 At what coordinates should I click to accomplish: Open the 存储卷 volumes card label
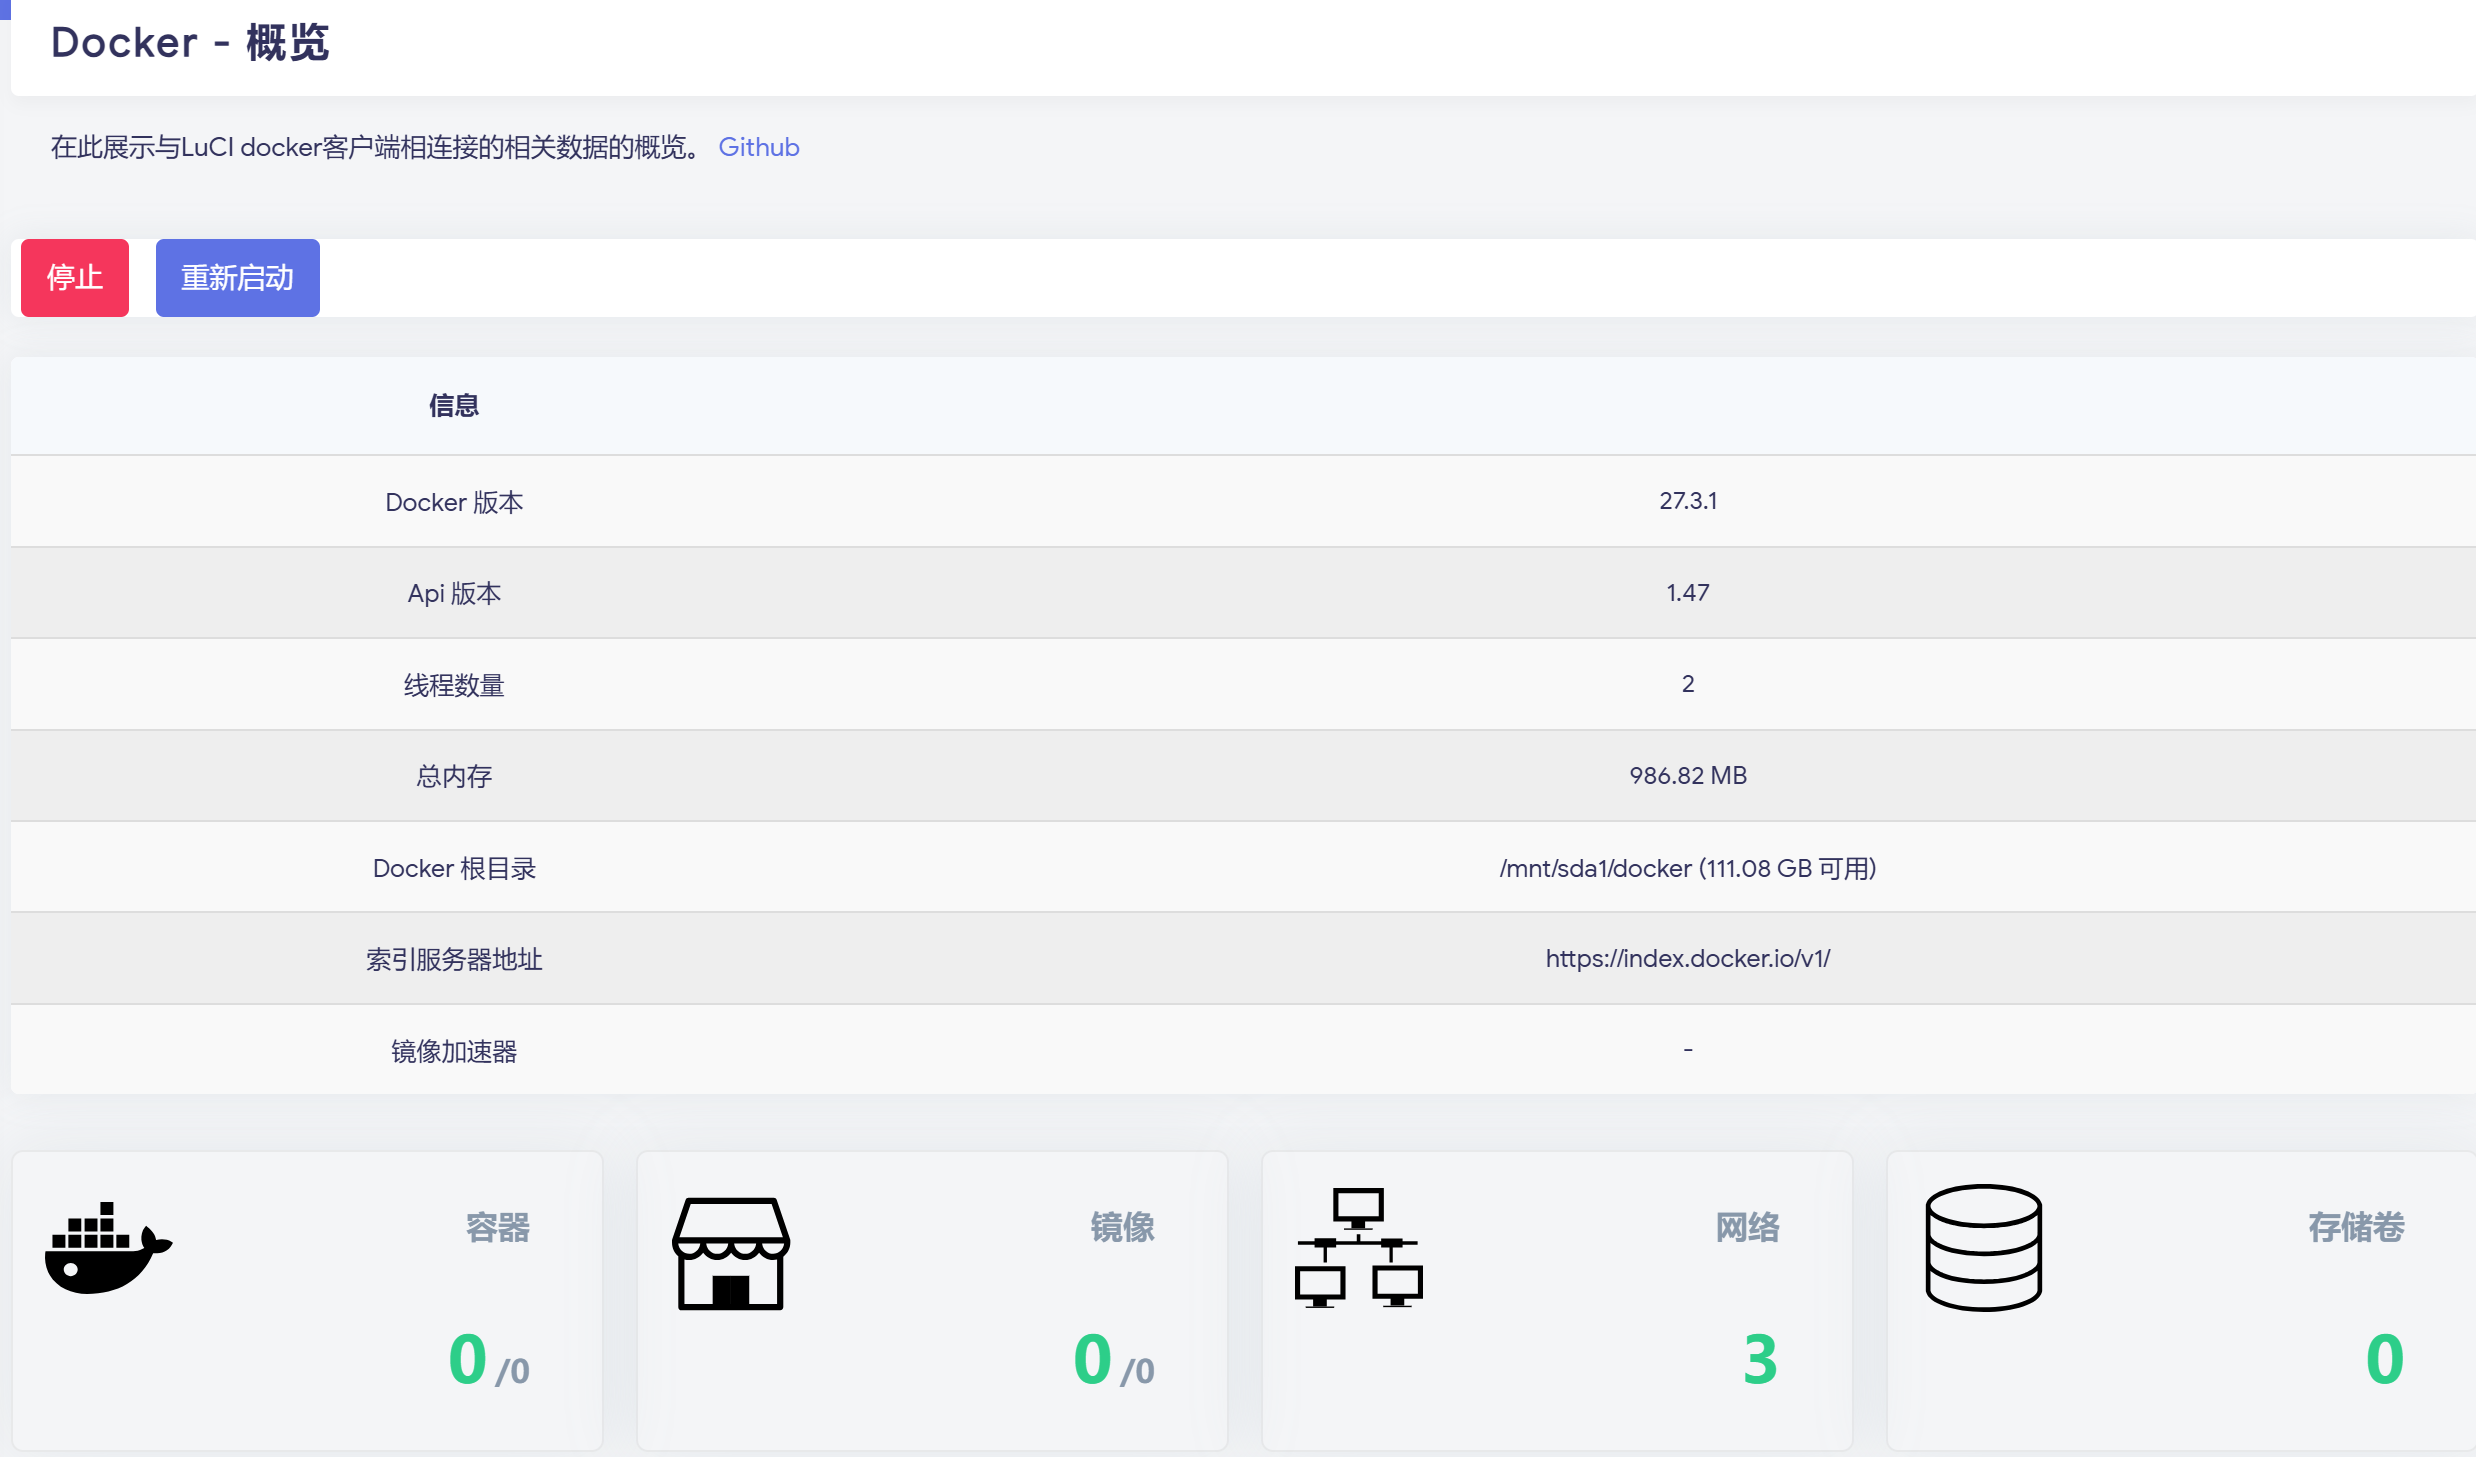tap(2355, 1227)
